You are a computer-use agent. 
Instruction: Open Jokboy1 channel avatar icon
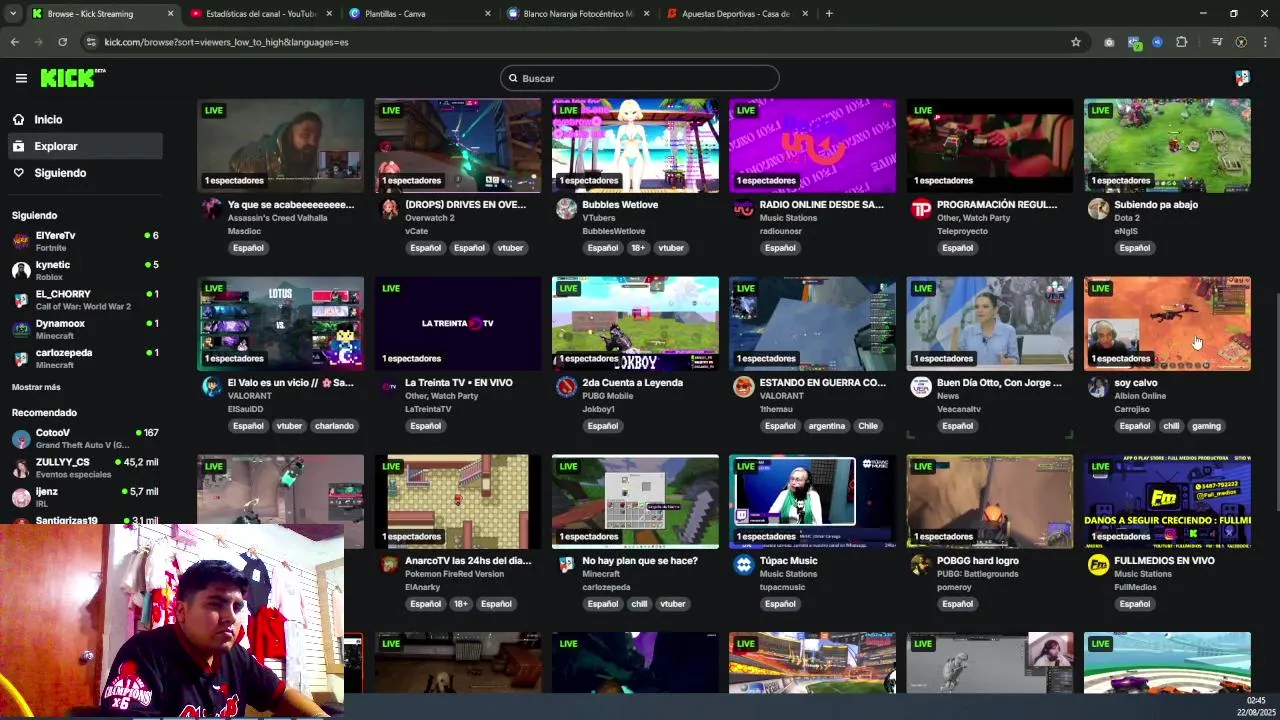coord(567,386)
